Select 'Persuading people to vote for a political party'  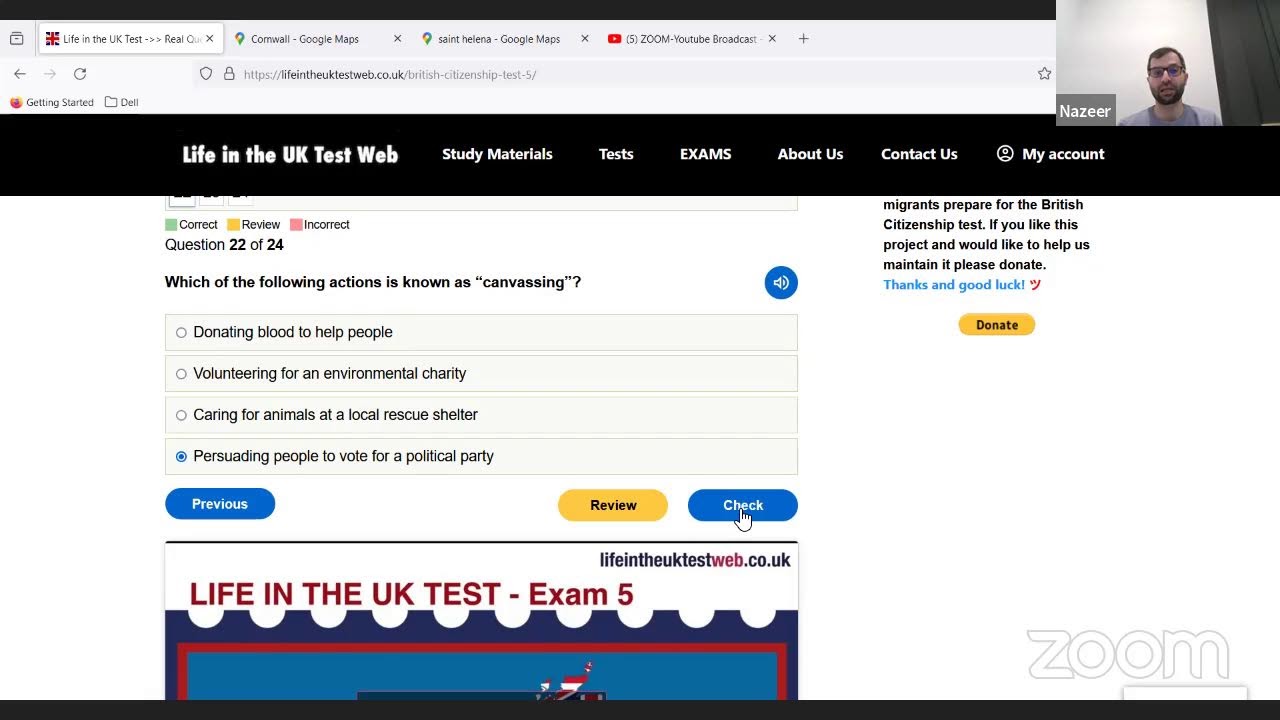point(481,456)
